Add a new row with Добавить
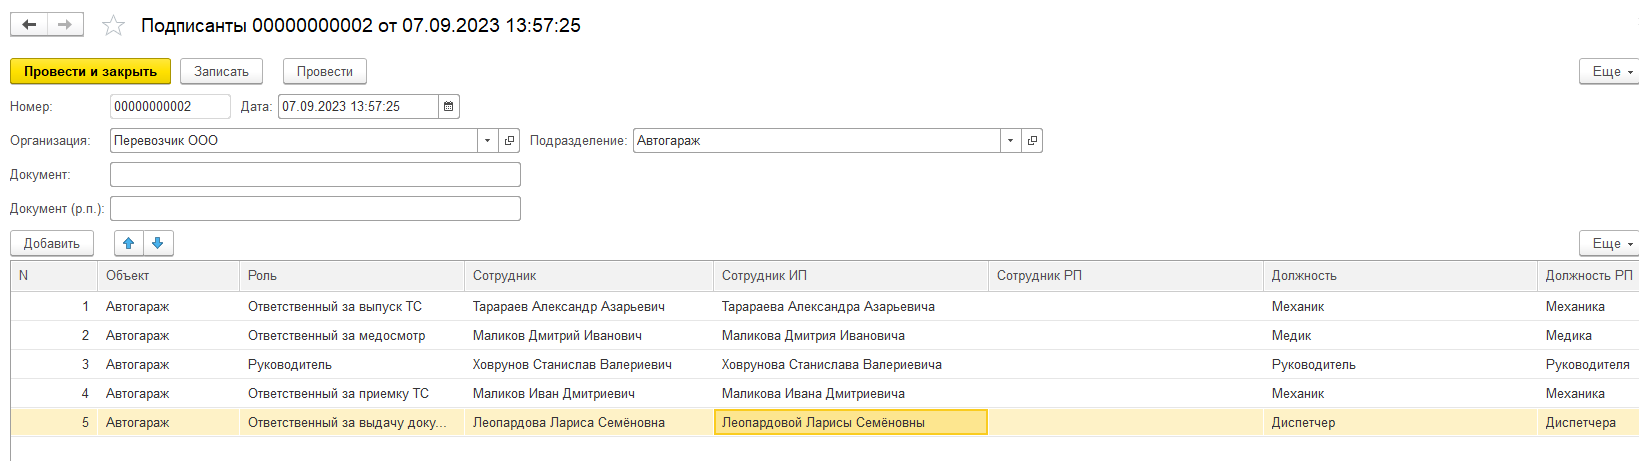This screenshot has height=461, width=1639. [x=52, y=244]
